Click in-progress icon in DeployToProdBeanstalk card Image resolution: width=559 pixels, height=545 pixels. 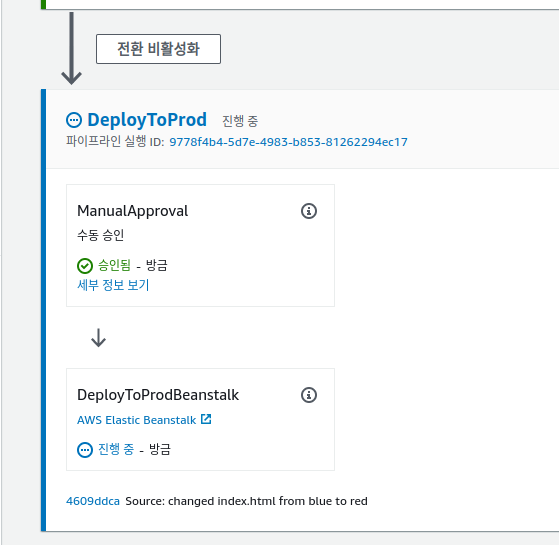click(85, 450)
